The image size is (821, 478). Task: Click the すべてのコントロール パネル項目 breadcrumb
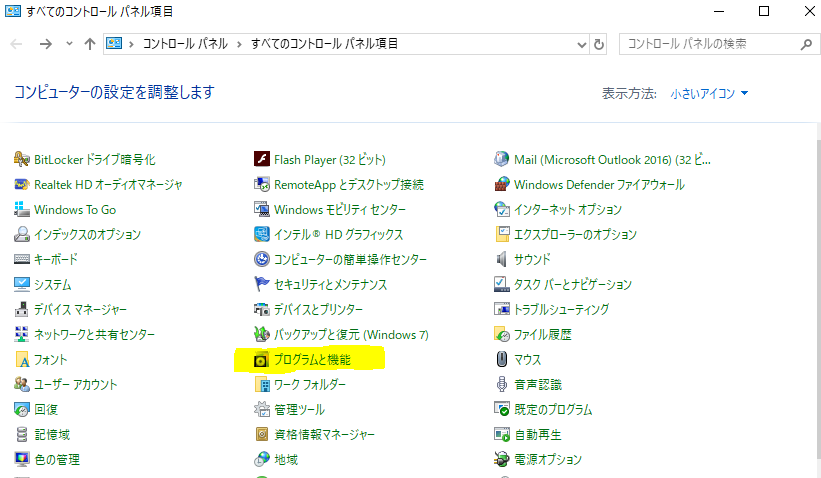324,44
